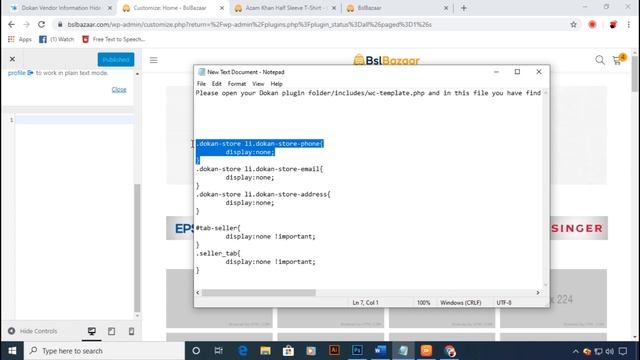Click the Singer brand banner

pos(578,228)
